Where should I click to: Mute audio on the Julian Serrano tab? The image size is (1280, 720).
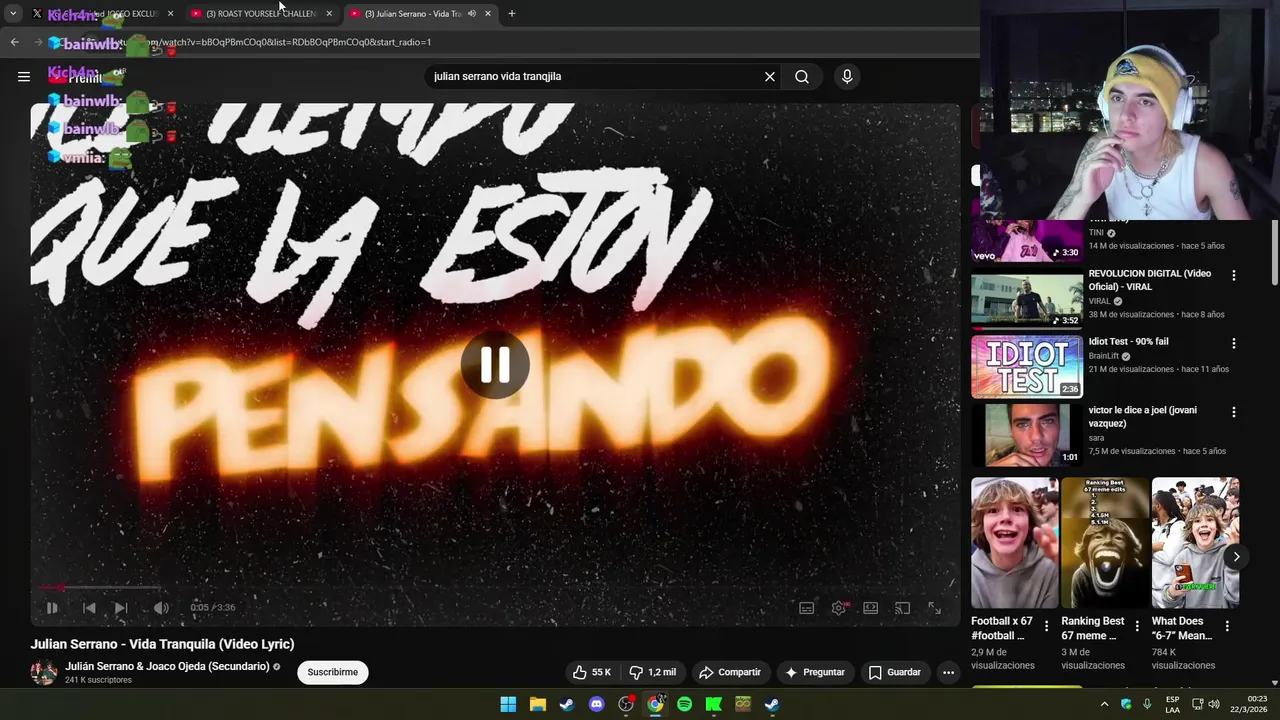471,13
